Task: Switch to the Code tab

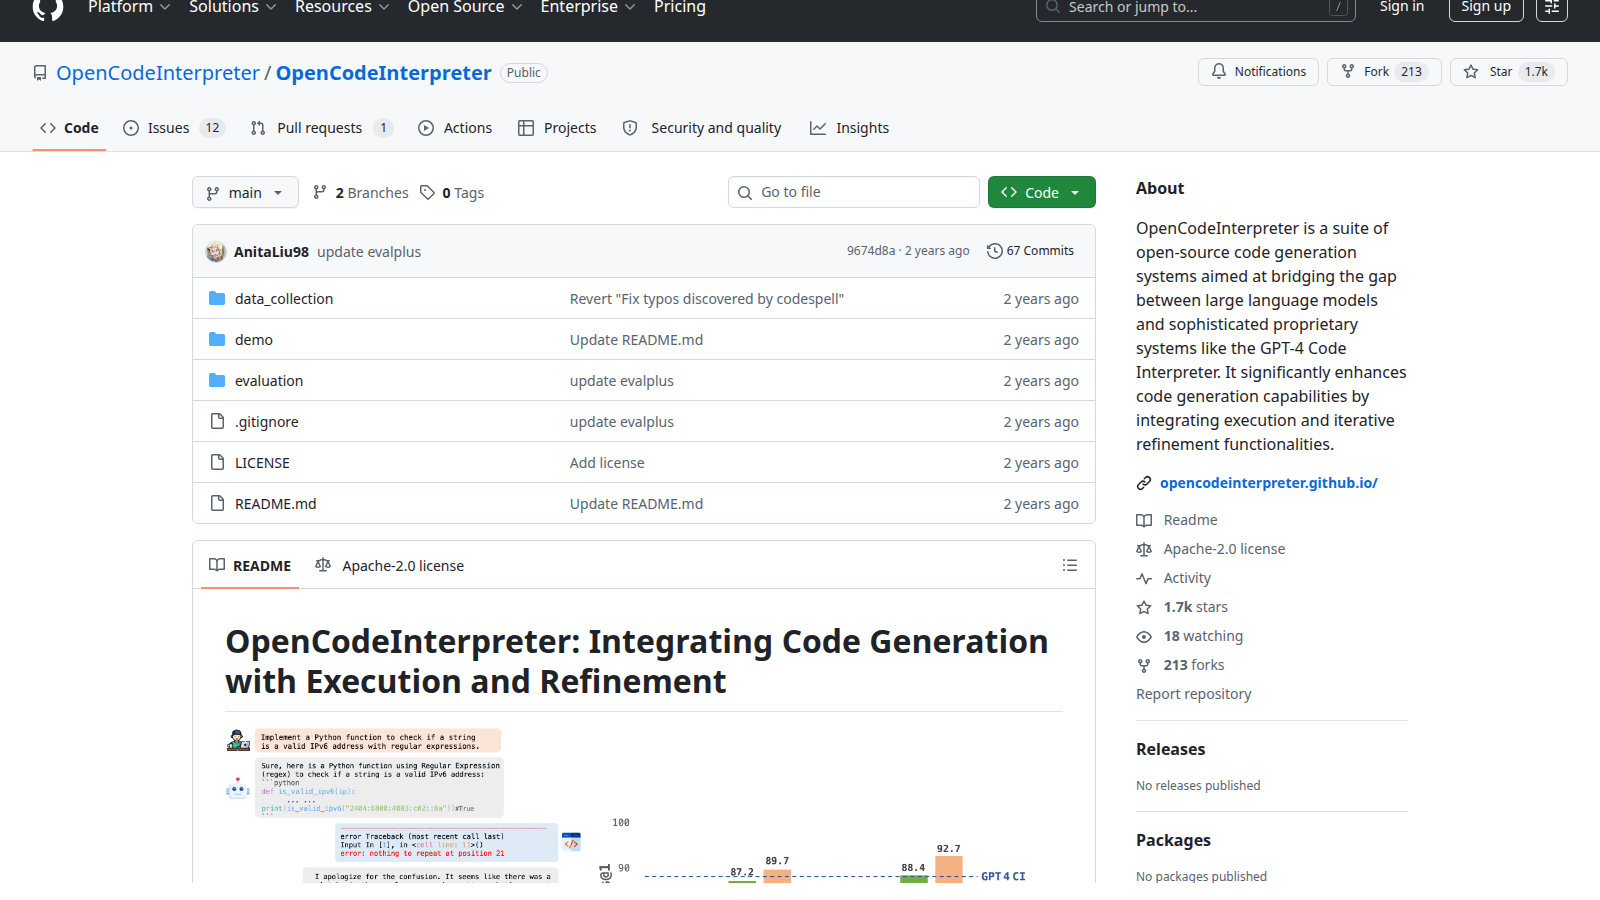Action: coord(69,128)
